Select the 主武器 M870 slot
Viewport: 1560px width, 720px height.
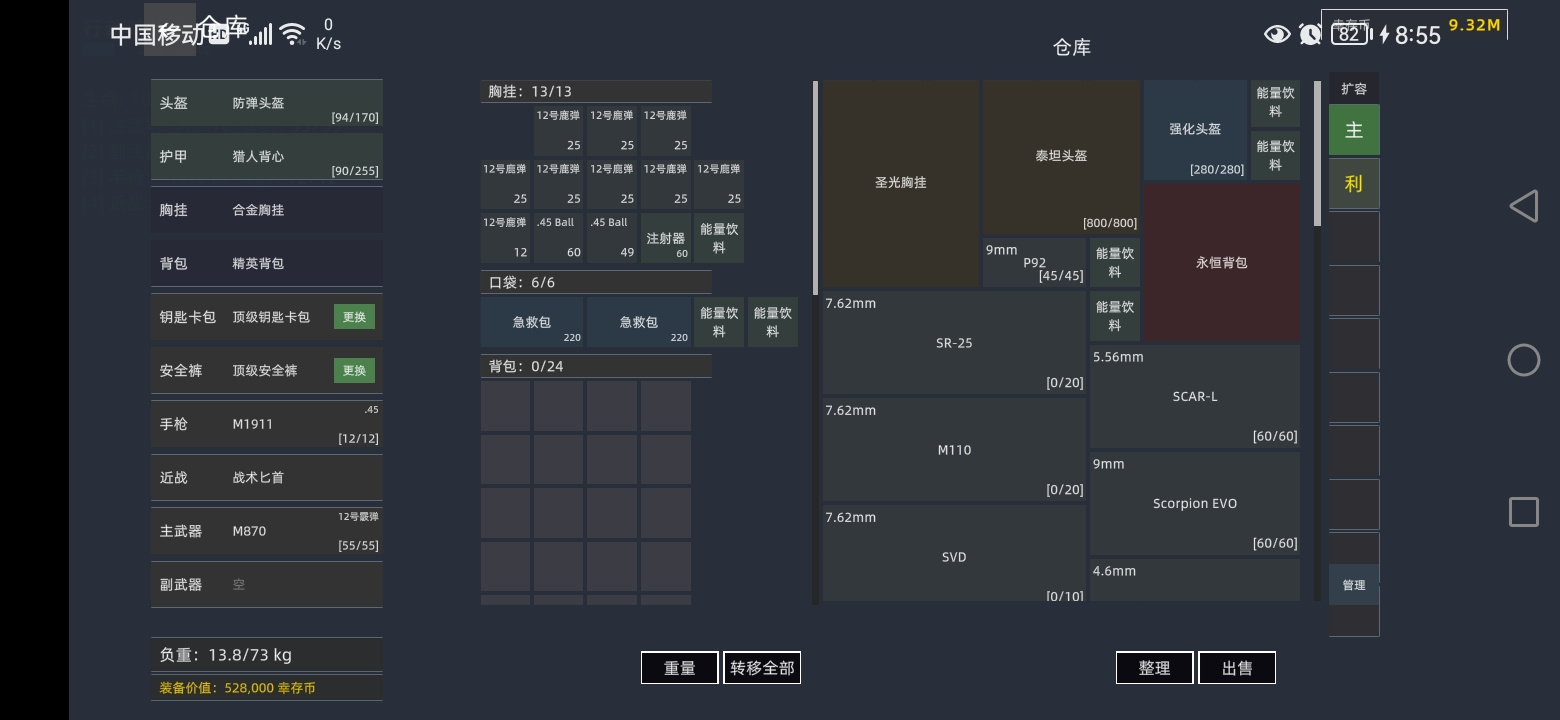tap(267, 531)
